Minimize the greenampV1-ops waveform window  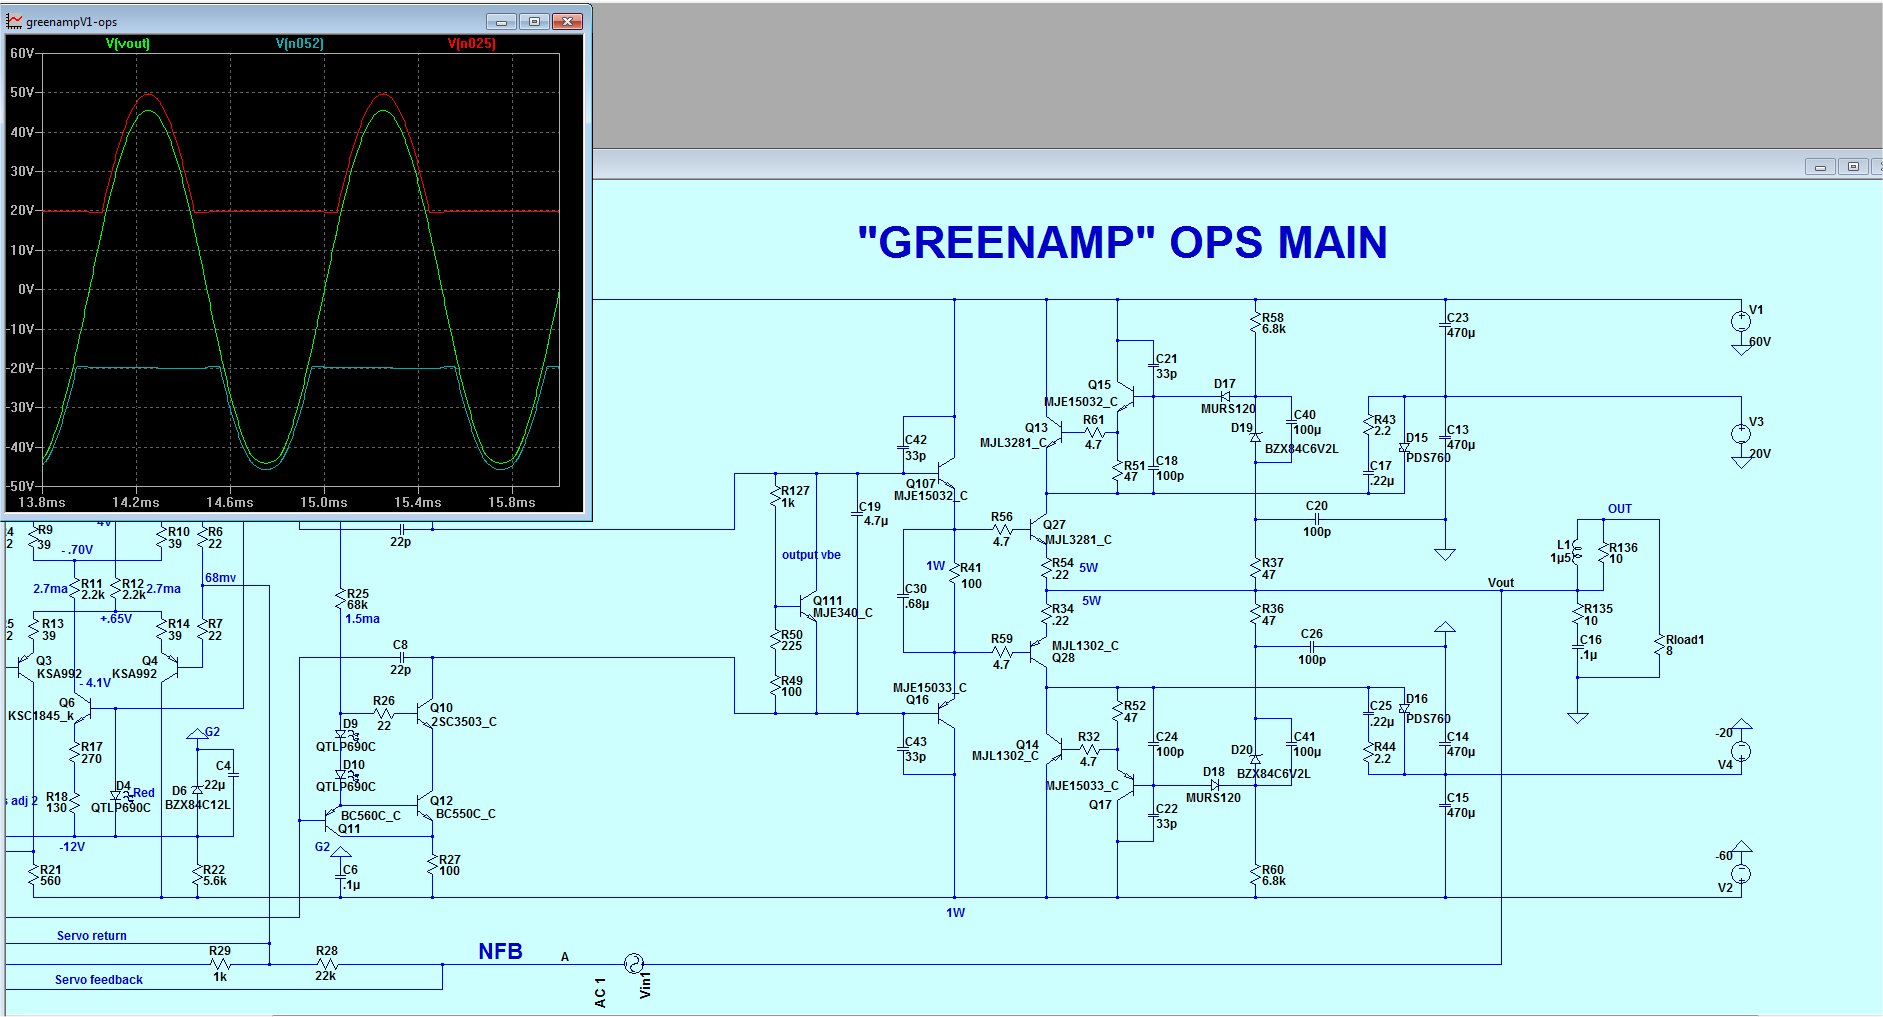501,21
